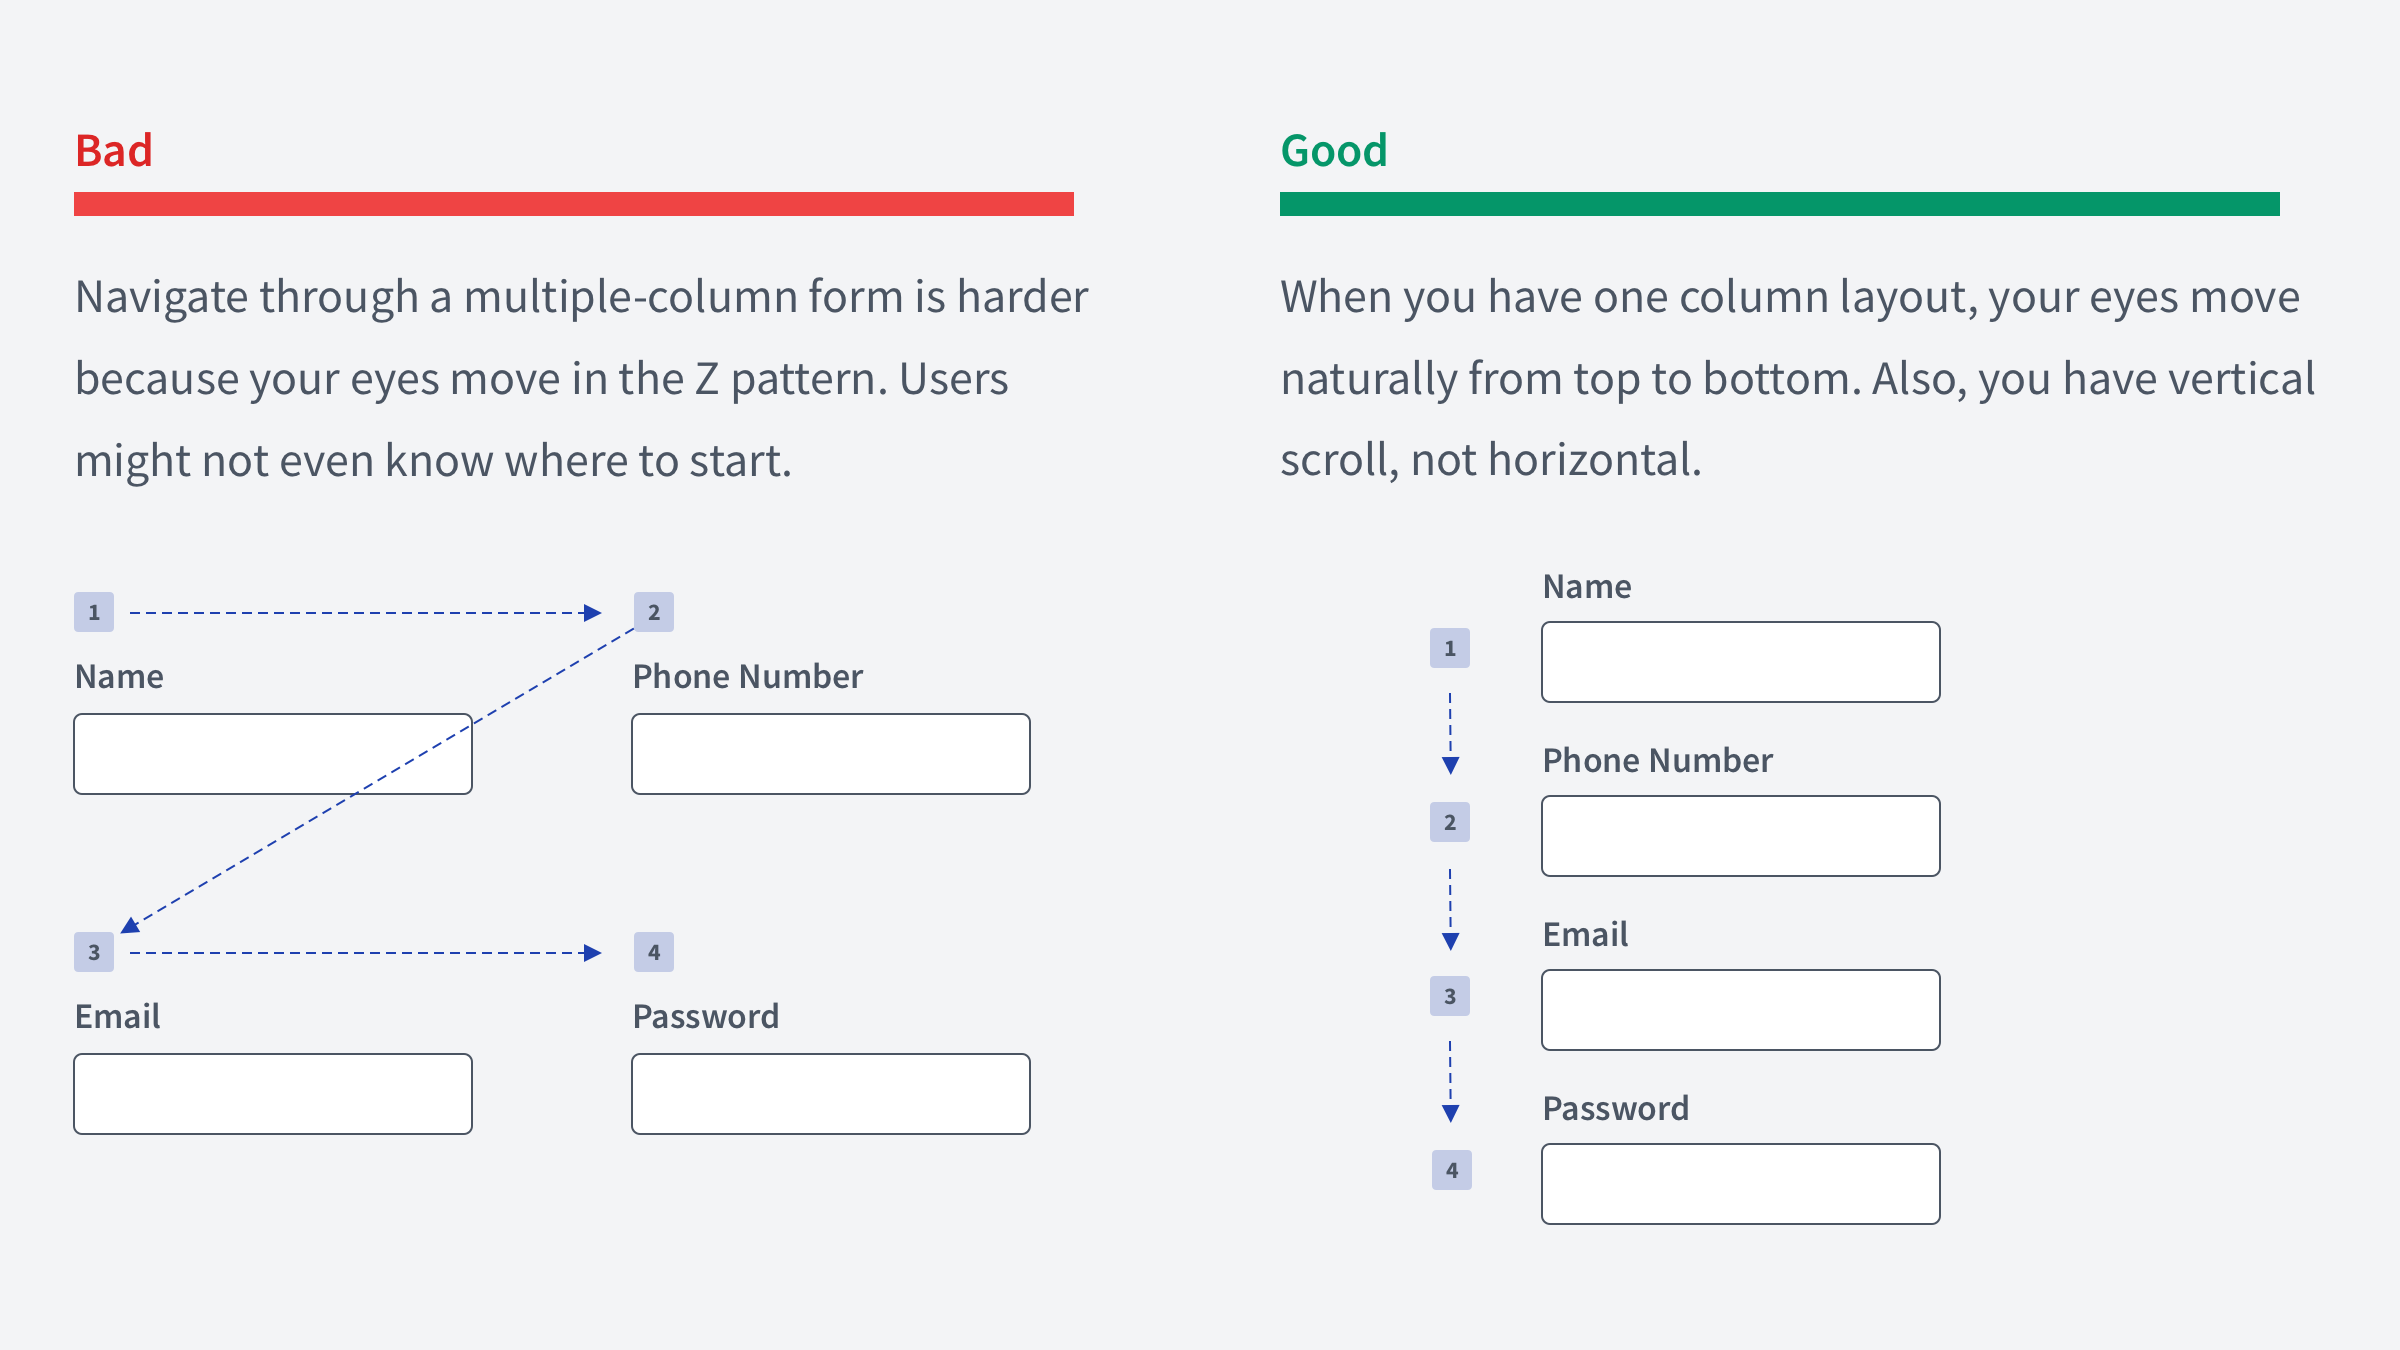Click the green "Good" heading

1334,151
